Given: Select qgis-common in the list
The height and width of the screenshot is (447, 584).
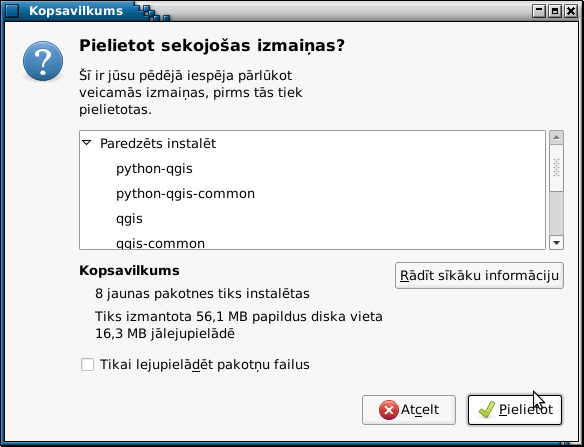Looking at the screenshot, I should 161,243.
